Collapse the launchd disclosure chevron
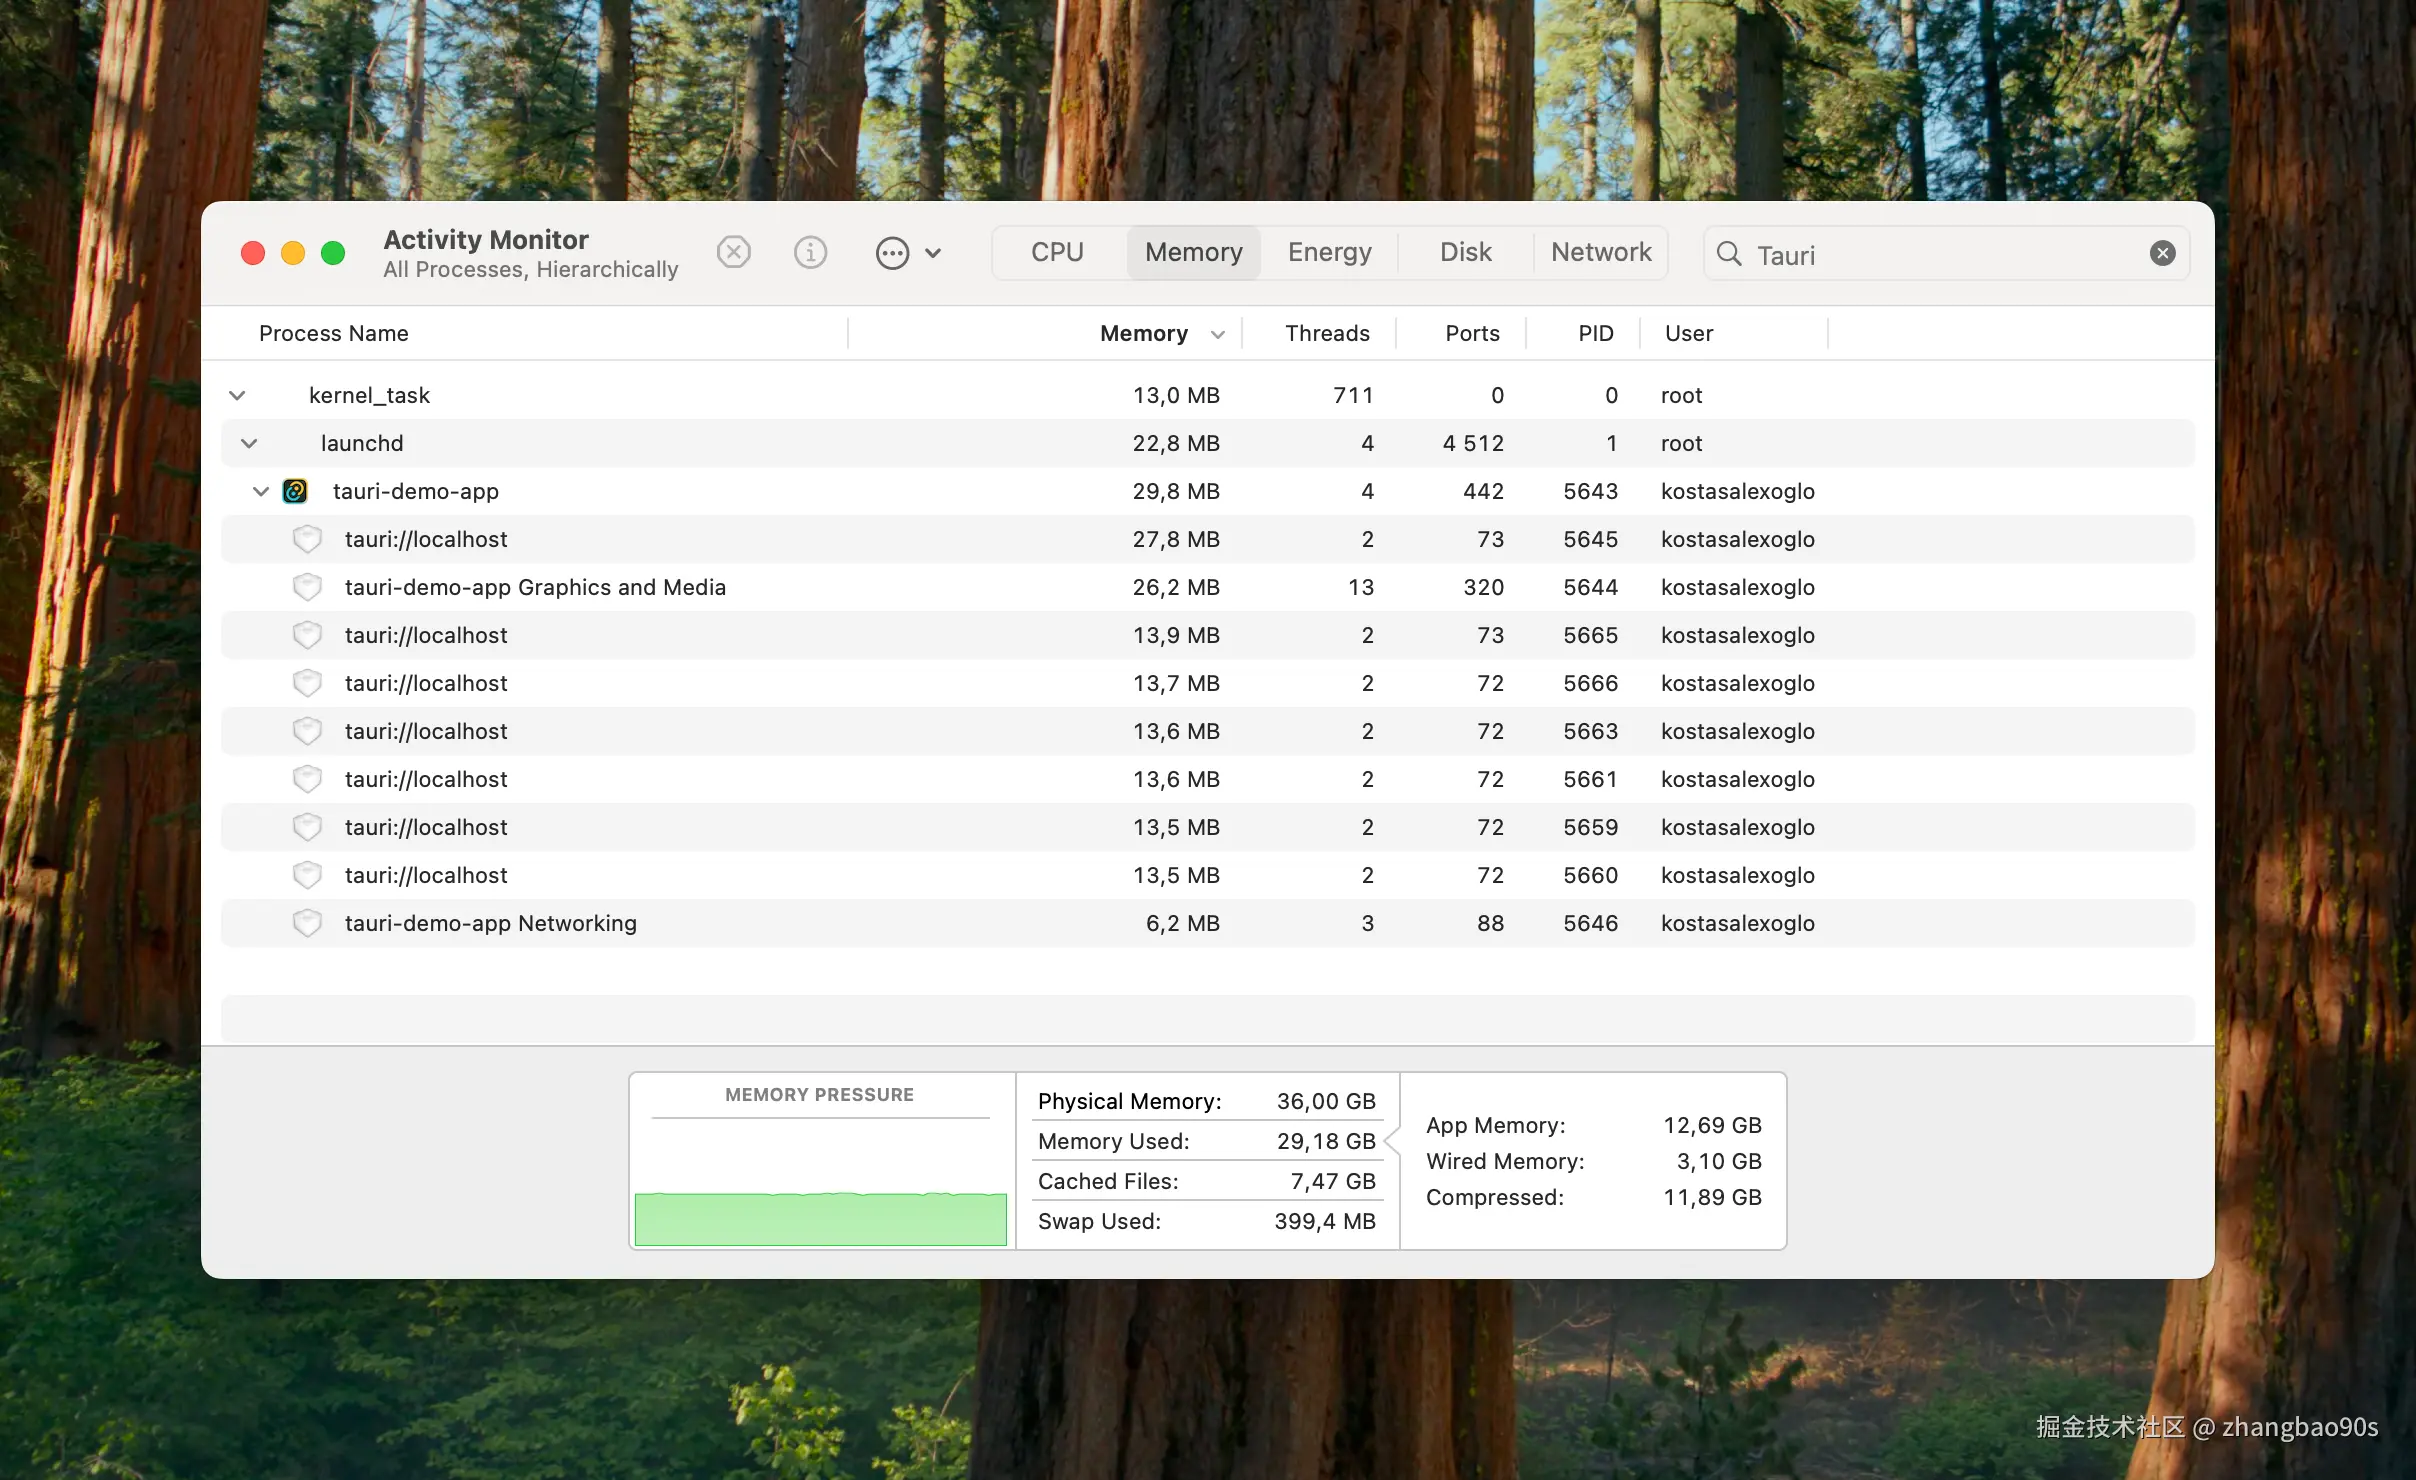 tap(249, 443)
